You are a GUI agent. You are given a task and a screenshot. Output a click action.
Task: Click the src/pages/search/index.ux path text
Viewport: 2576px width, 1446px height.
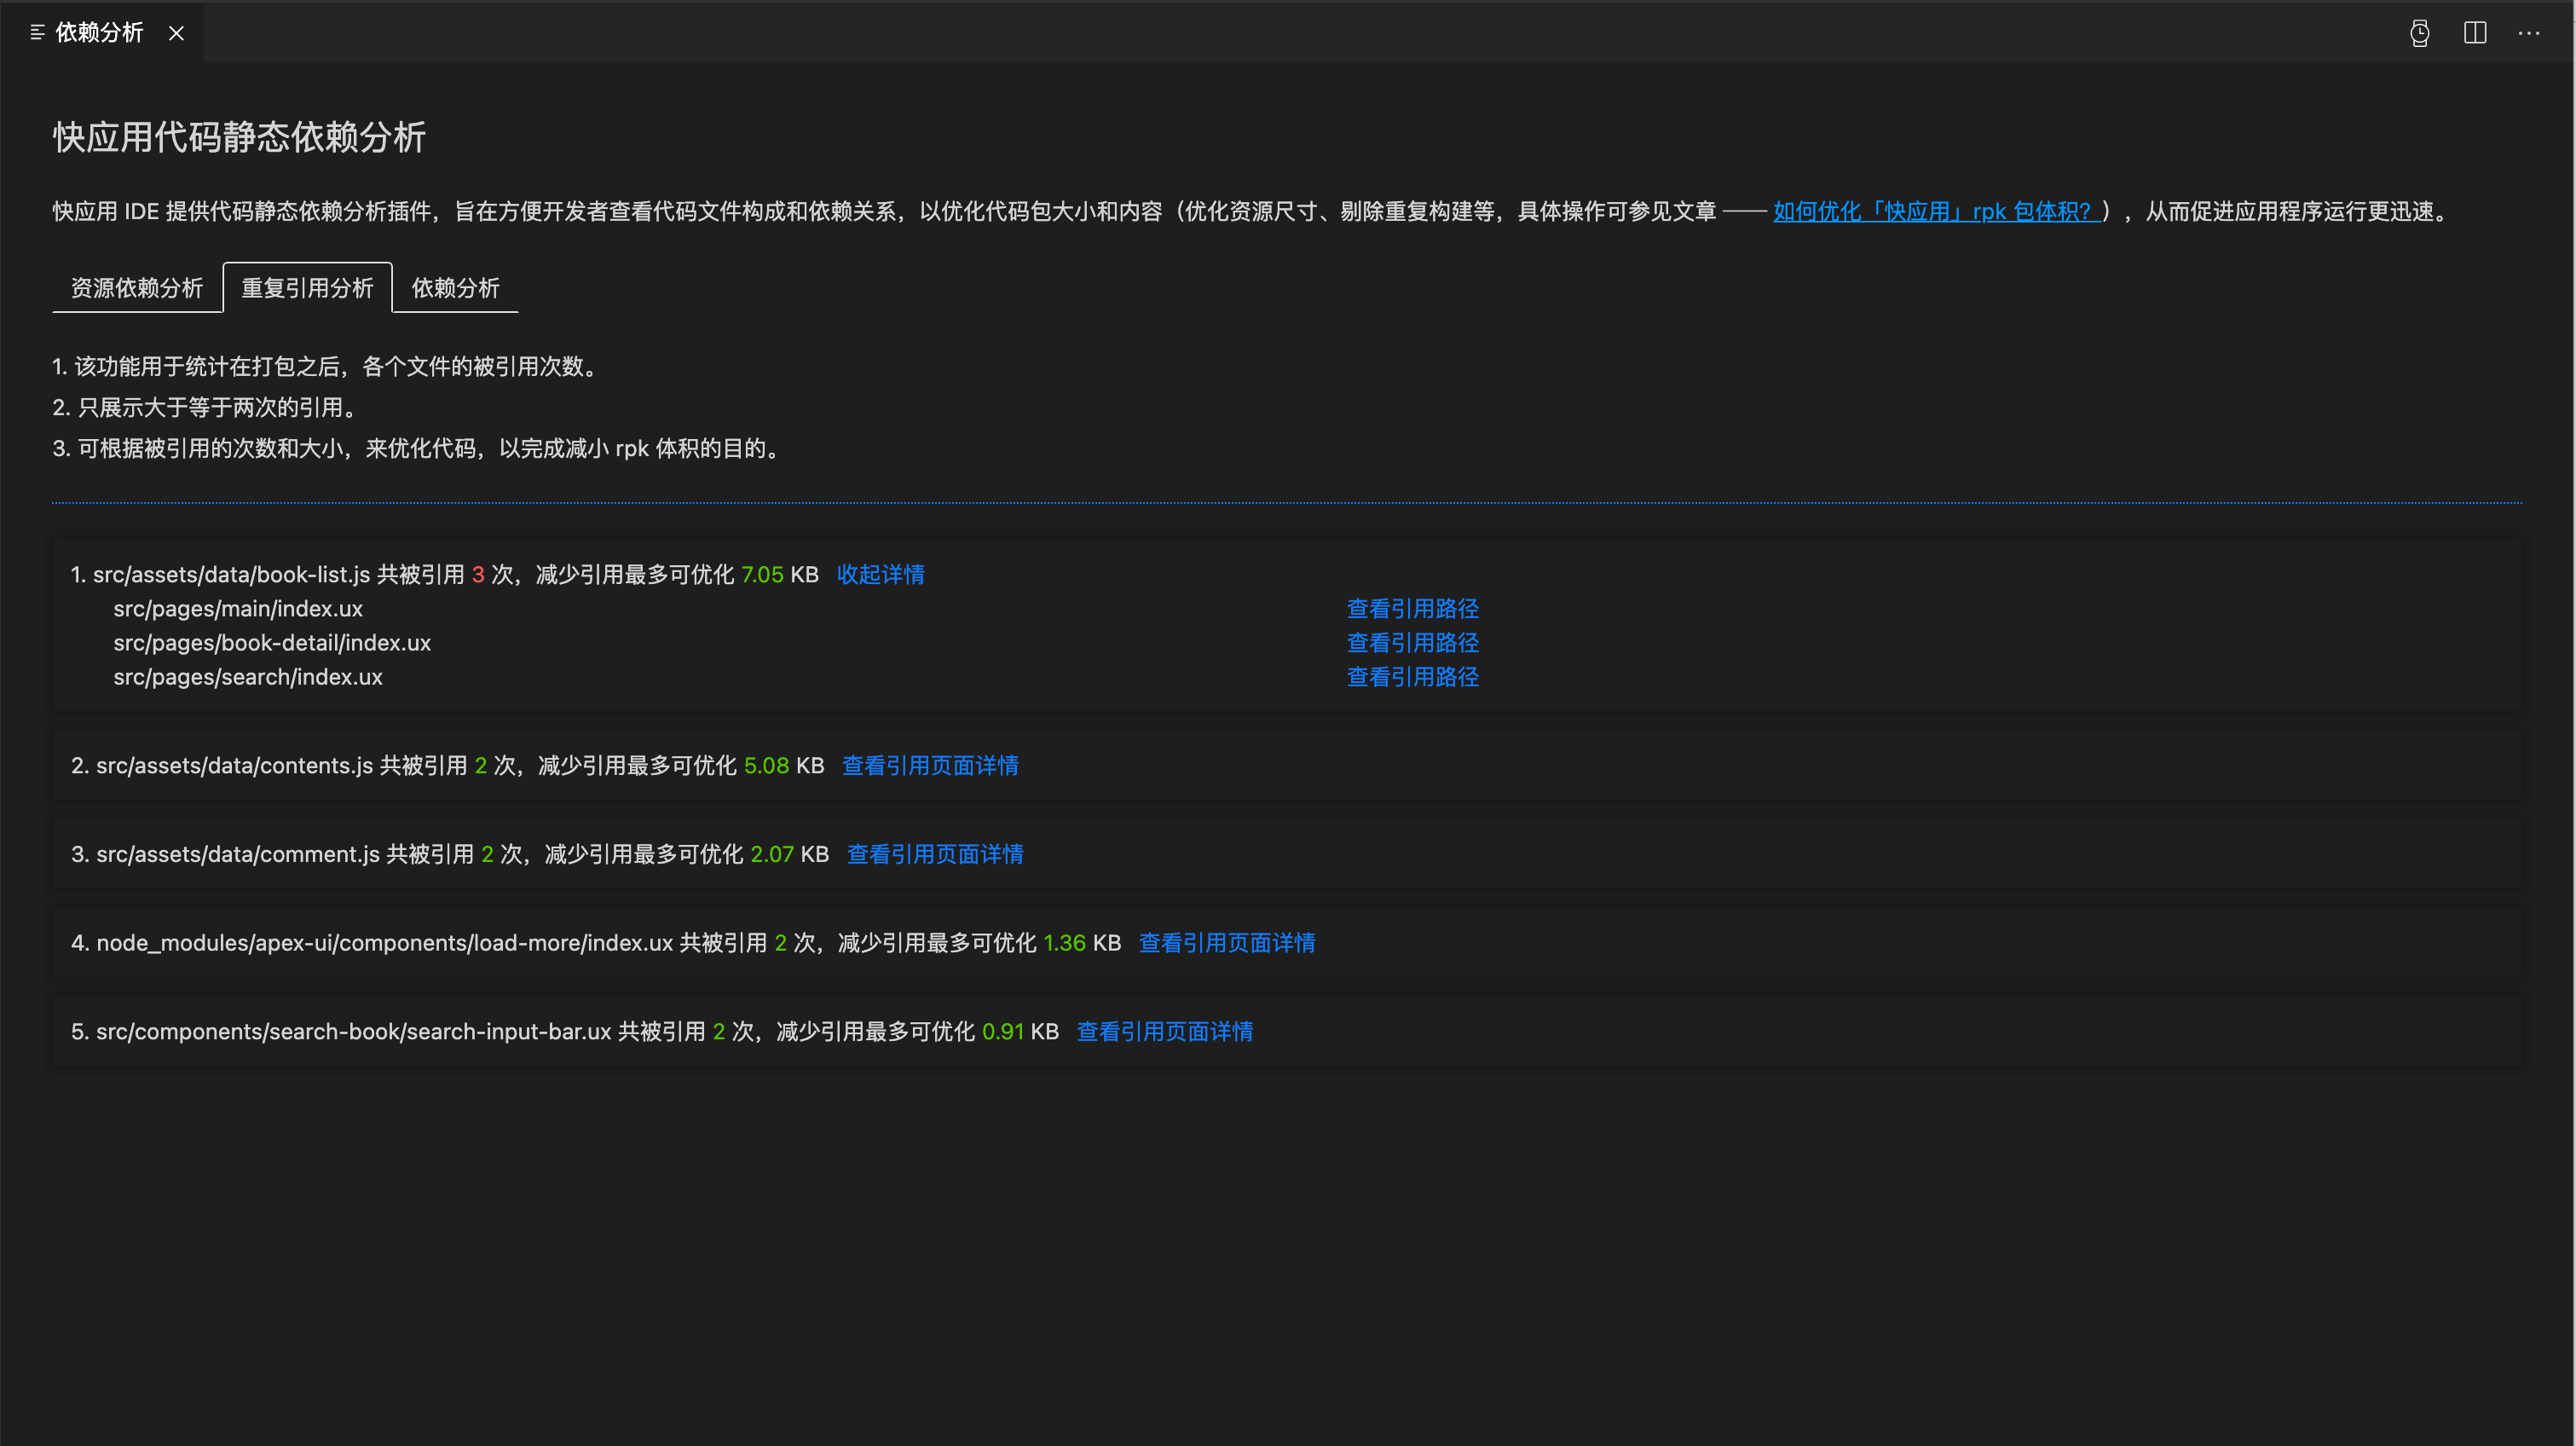point(247,677)
